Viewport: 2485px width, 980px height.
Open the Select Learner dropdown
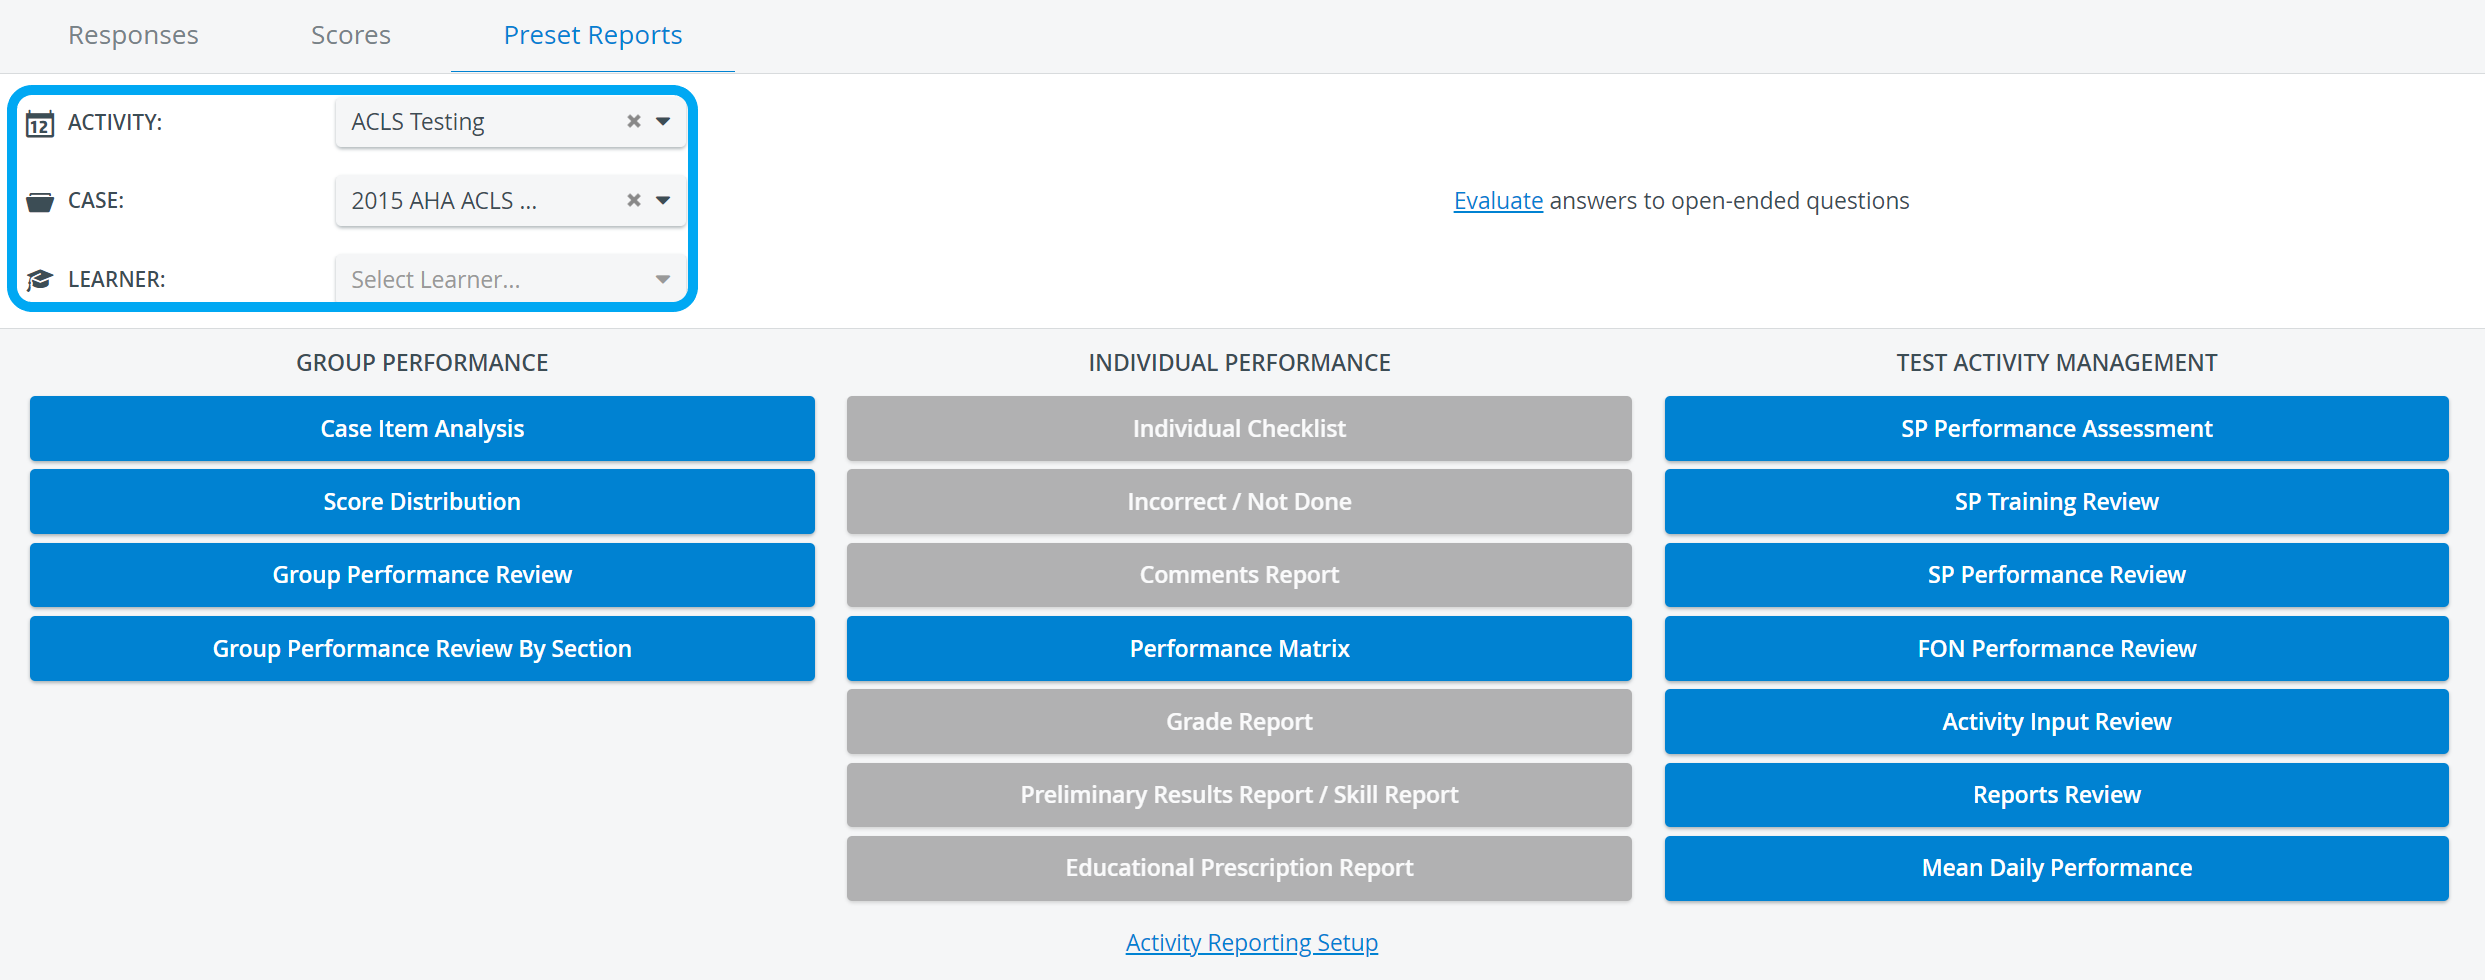pos(510,279)
